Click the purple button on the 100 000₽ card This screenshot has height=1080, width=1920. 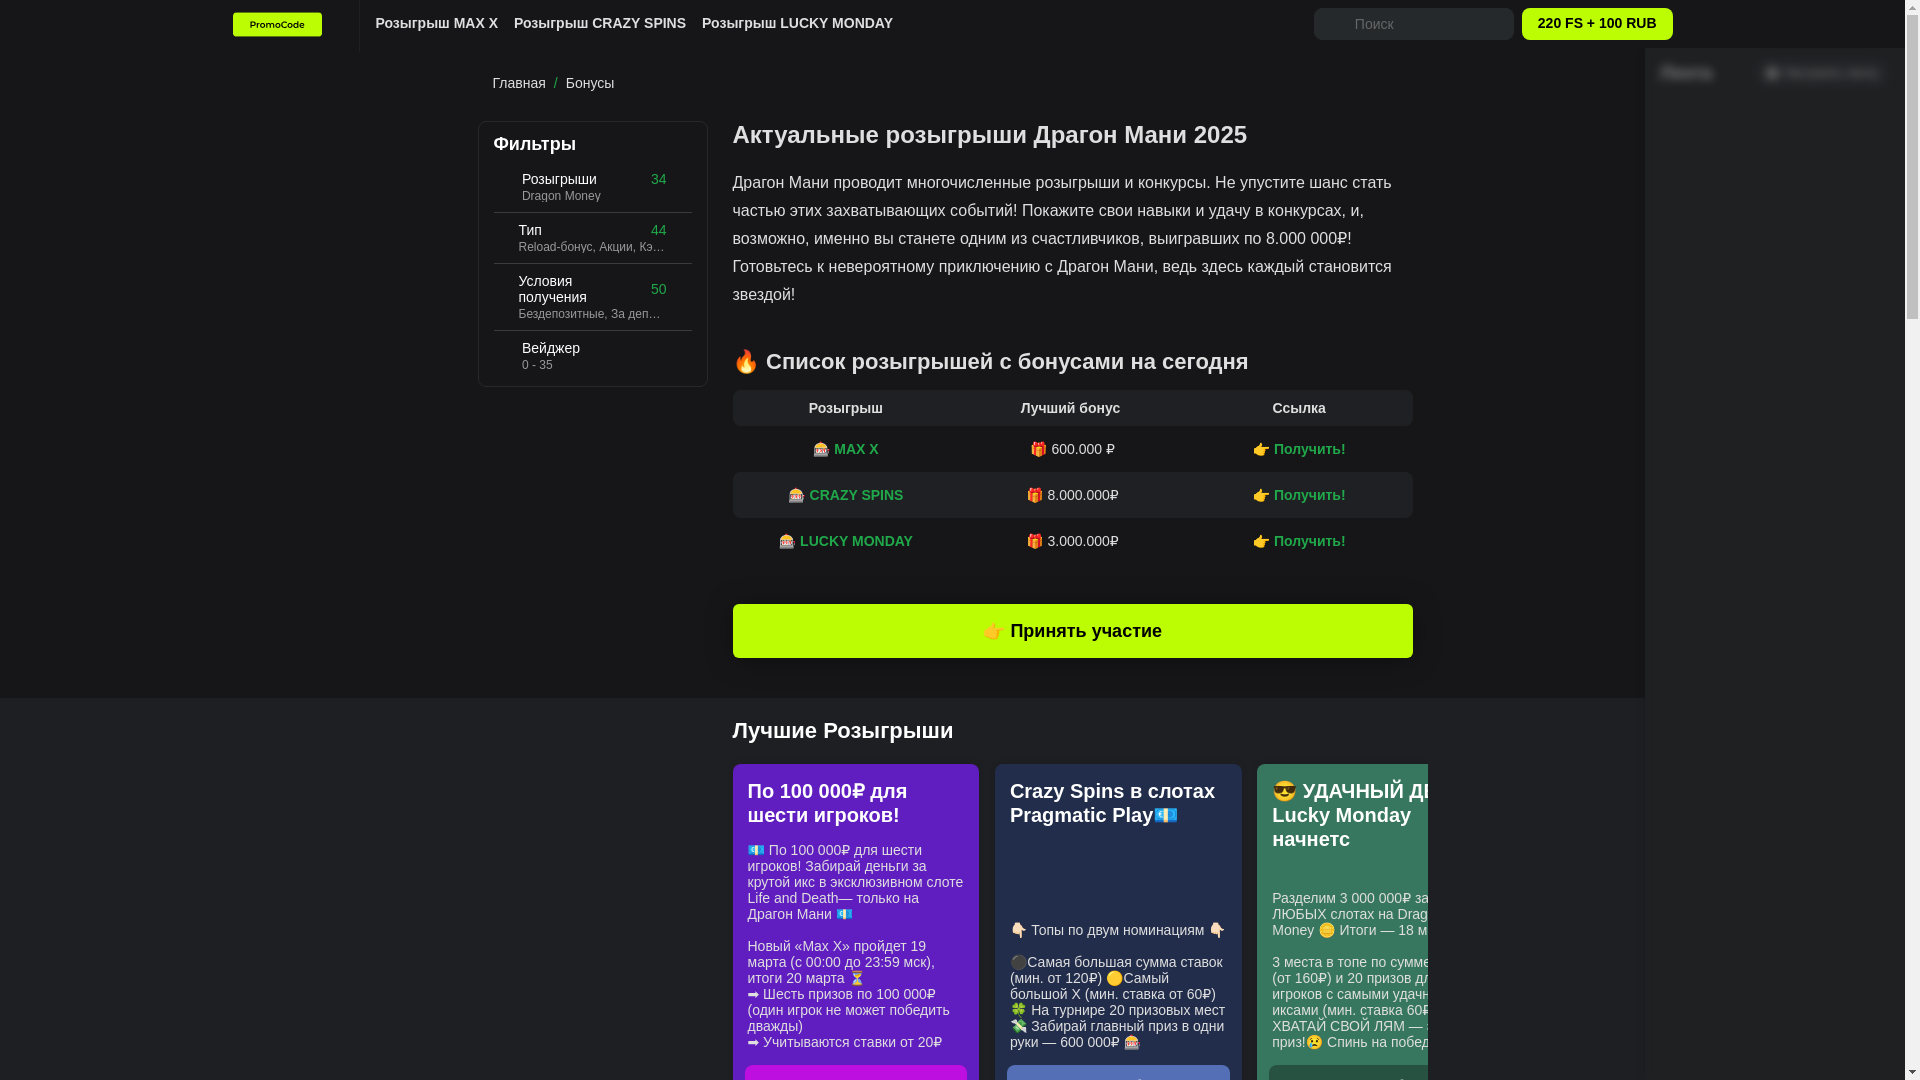coord(855,1072)
